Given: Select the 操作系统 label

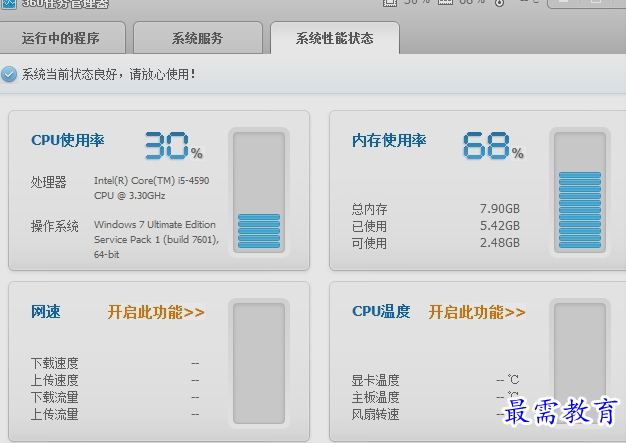Looking at the screenshot, I should 55,226.
